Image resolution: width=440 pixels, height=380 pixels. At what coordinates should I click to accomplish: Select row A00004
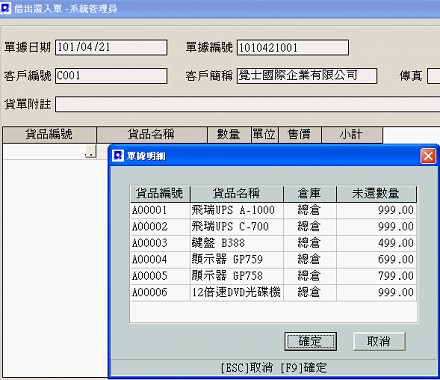(273, 260)
